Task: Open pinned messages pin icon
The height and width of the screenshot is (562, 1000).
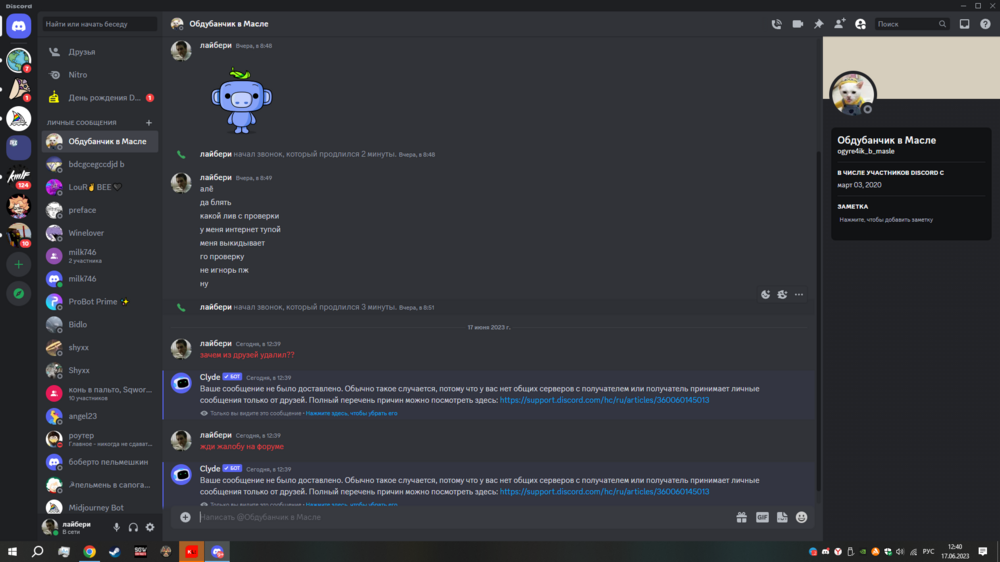Action: tap(818, 24)
